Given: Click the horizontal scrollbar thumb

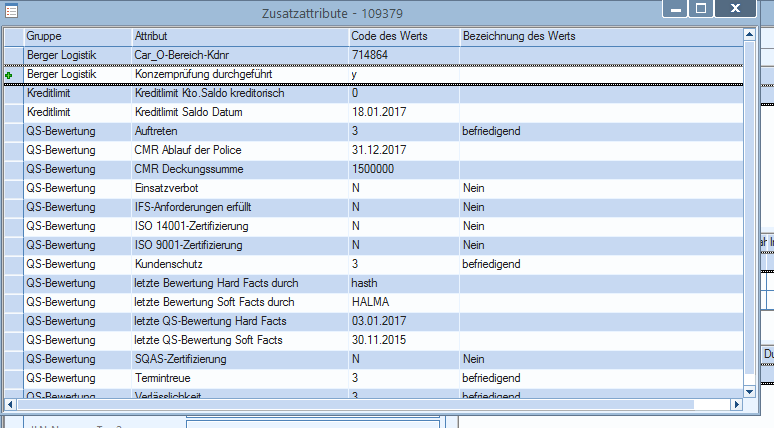Looking at the screenshot, I should [355, 404].
